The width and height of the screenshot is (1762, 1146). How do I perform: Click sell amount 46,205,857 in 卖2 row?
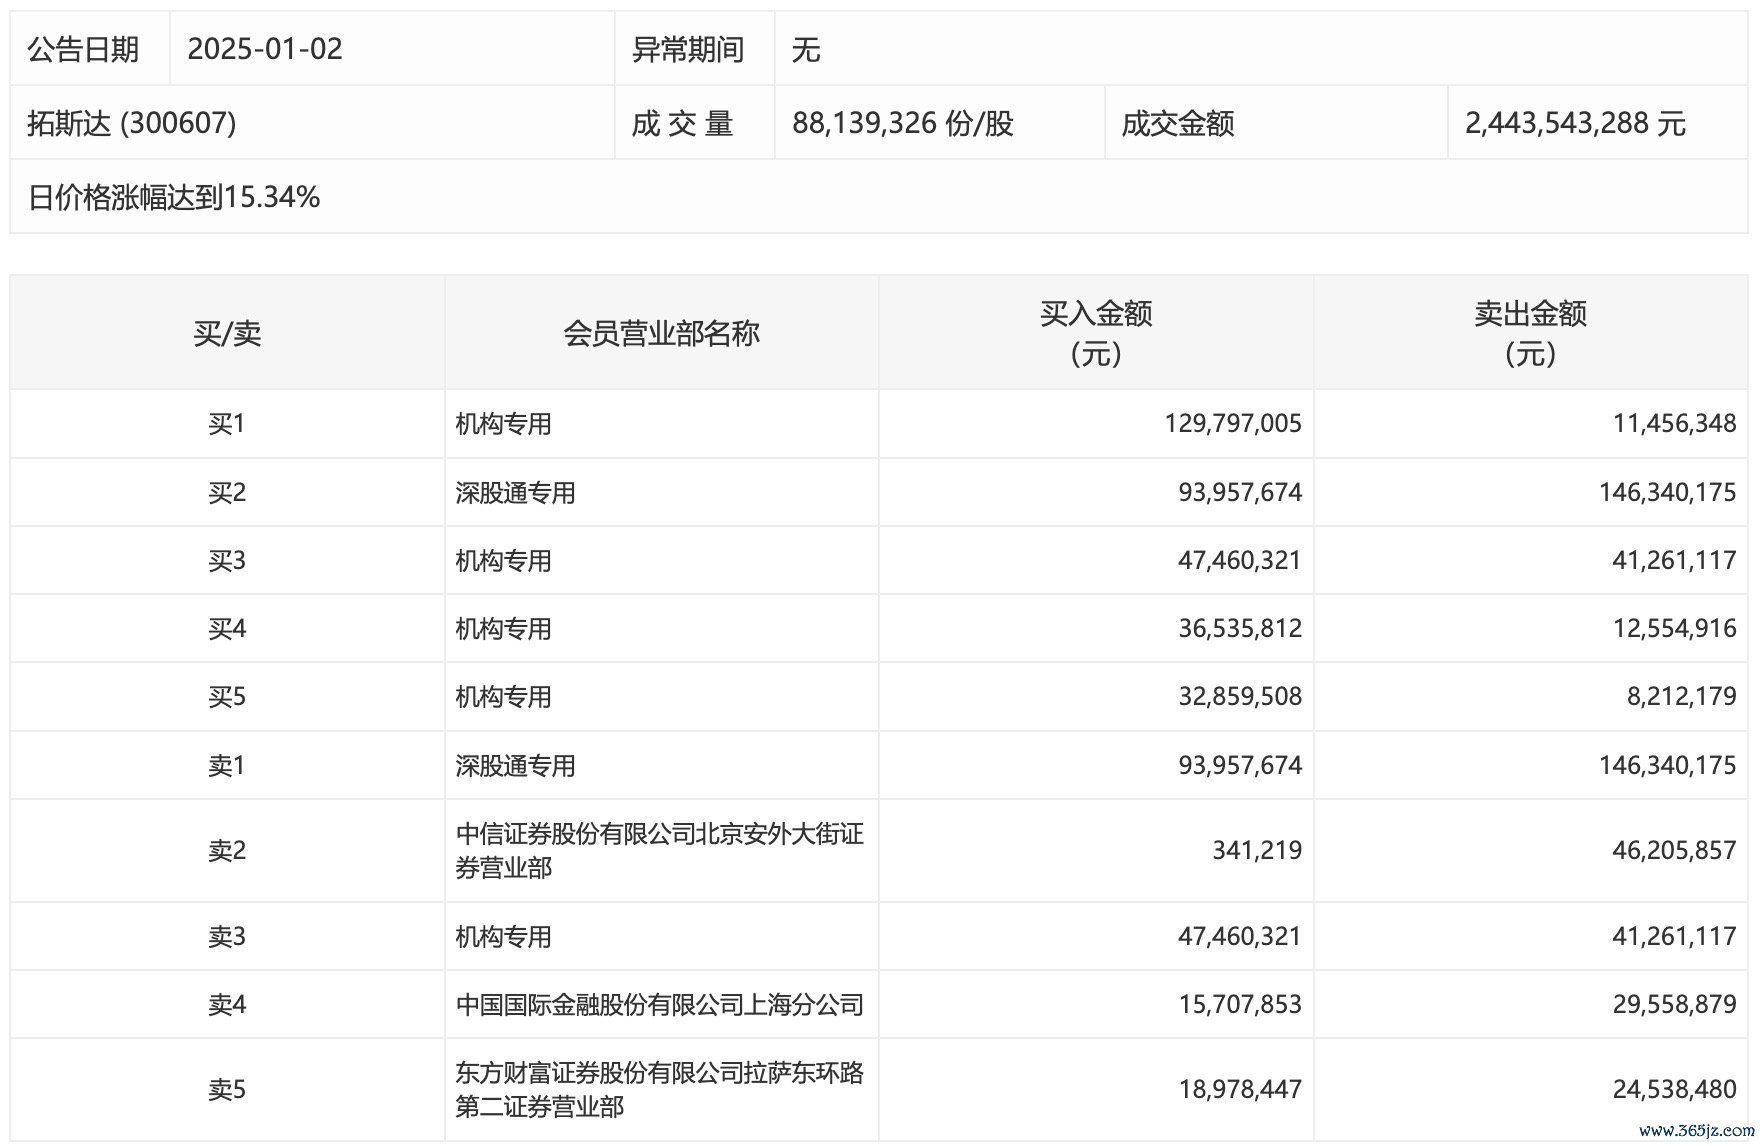(1673, 851)
